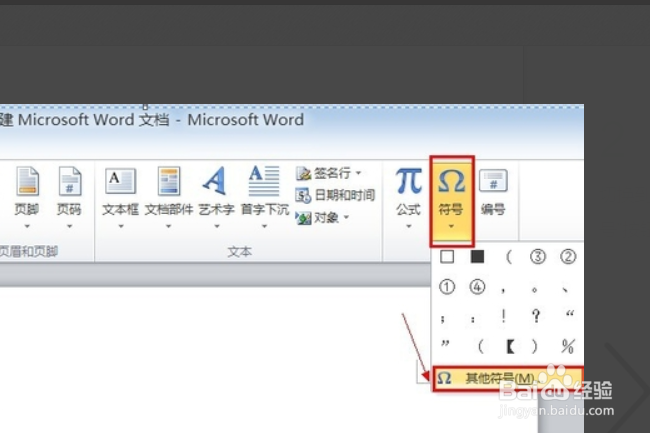Insert the circled number ③ symbol
This screenshot has width=650, height=433.
coord(538,257)
